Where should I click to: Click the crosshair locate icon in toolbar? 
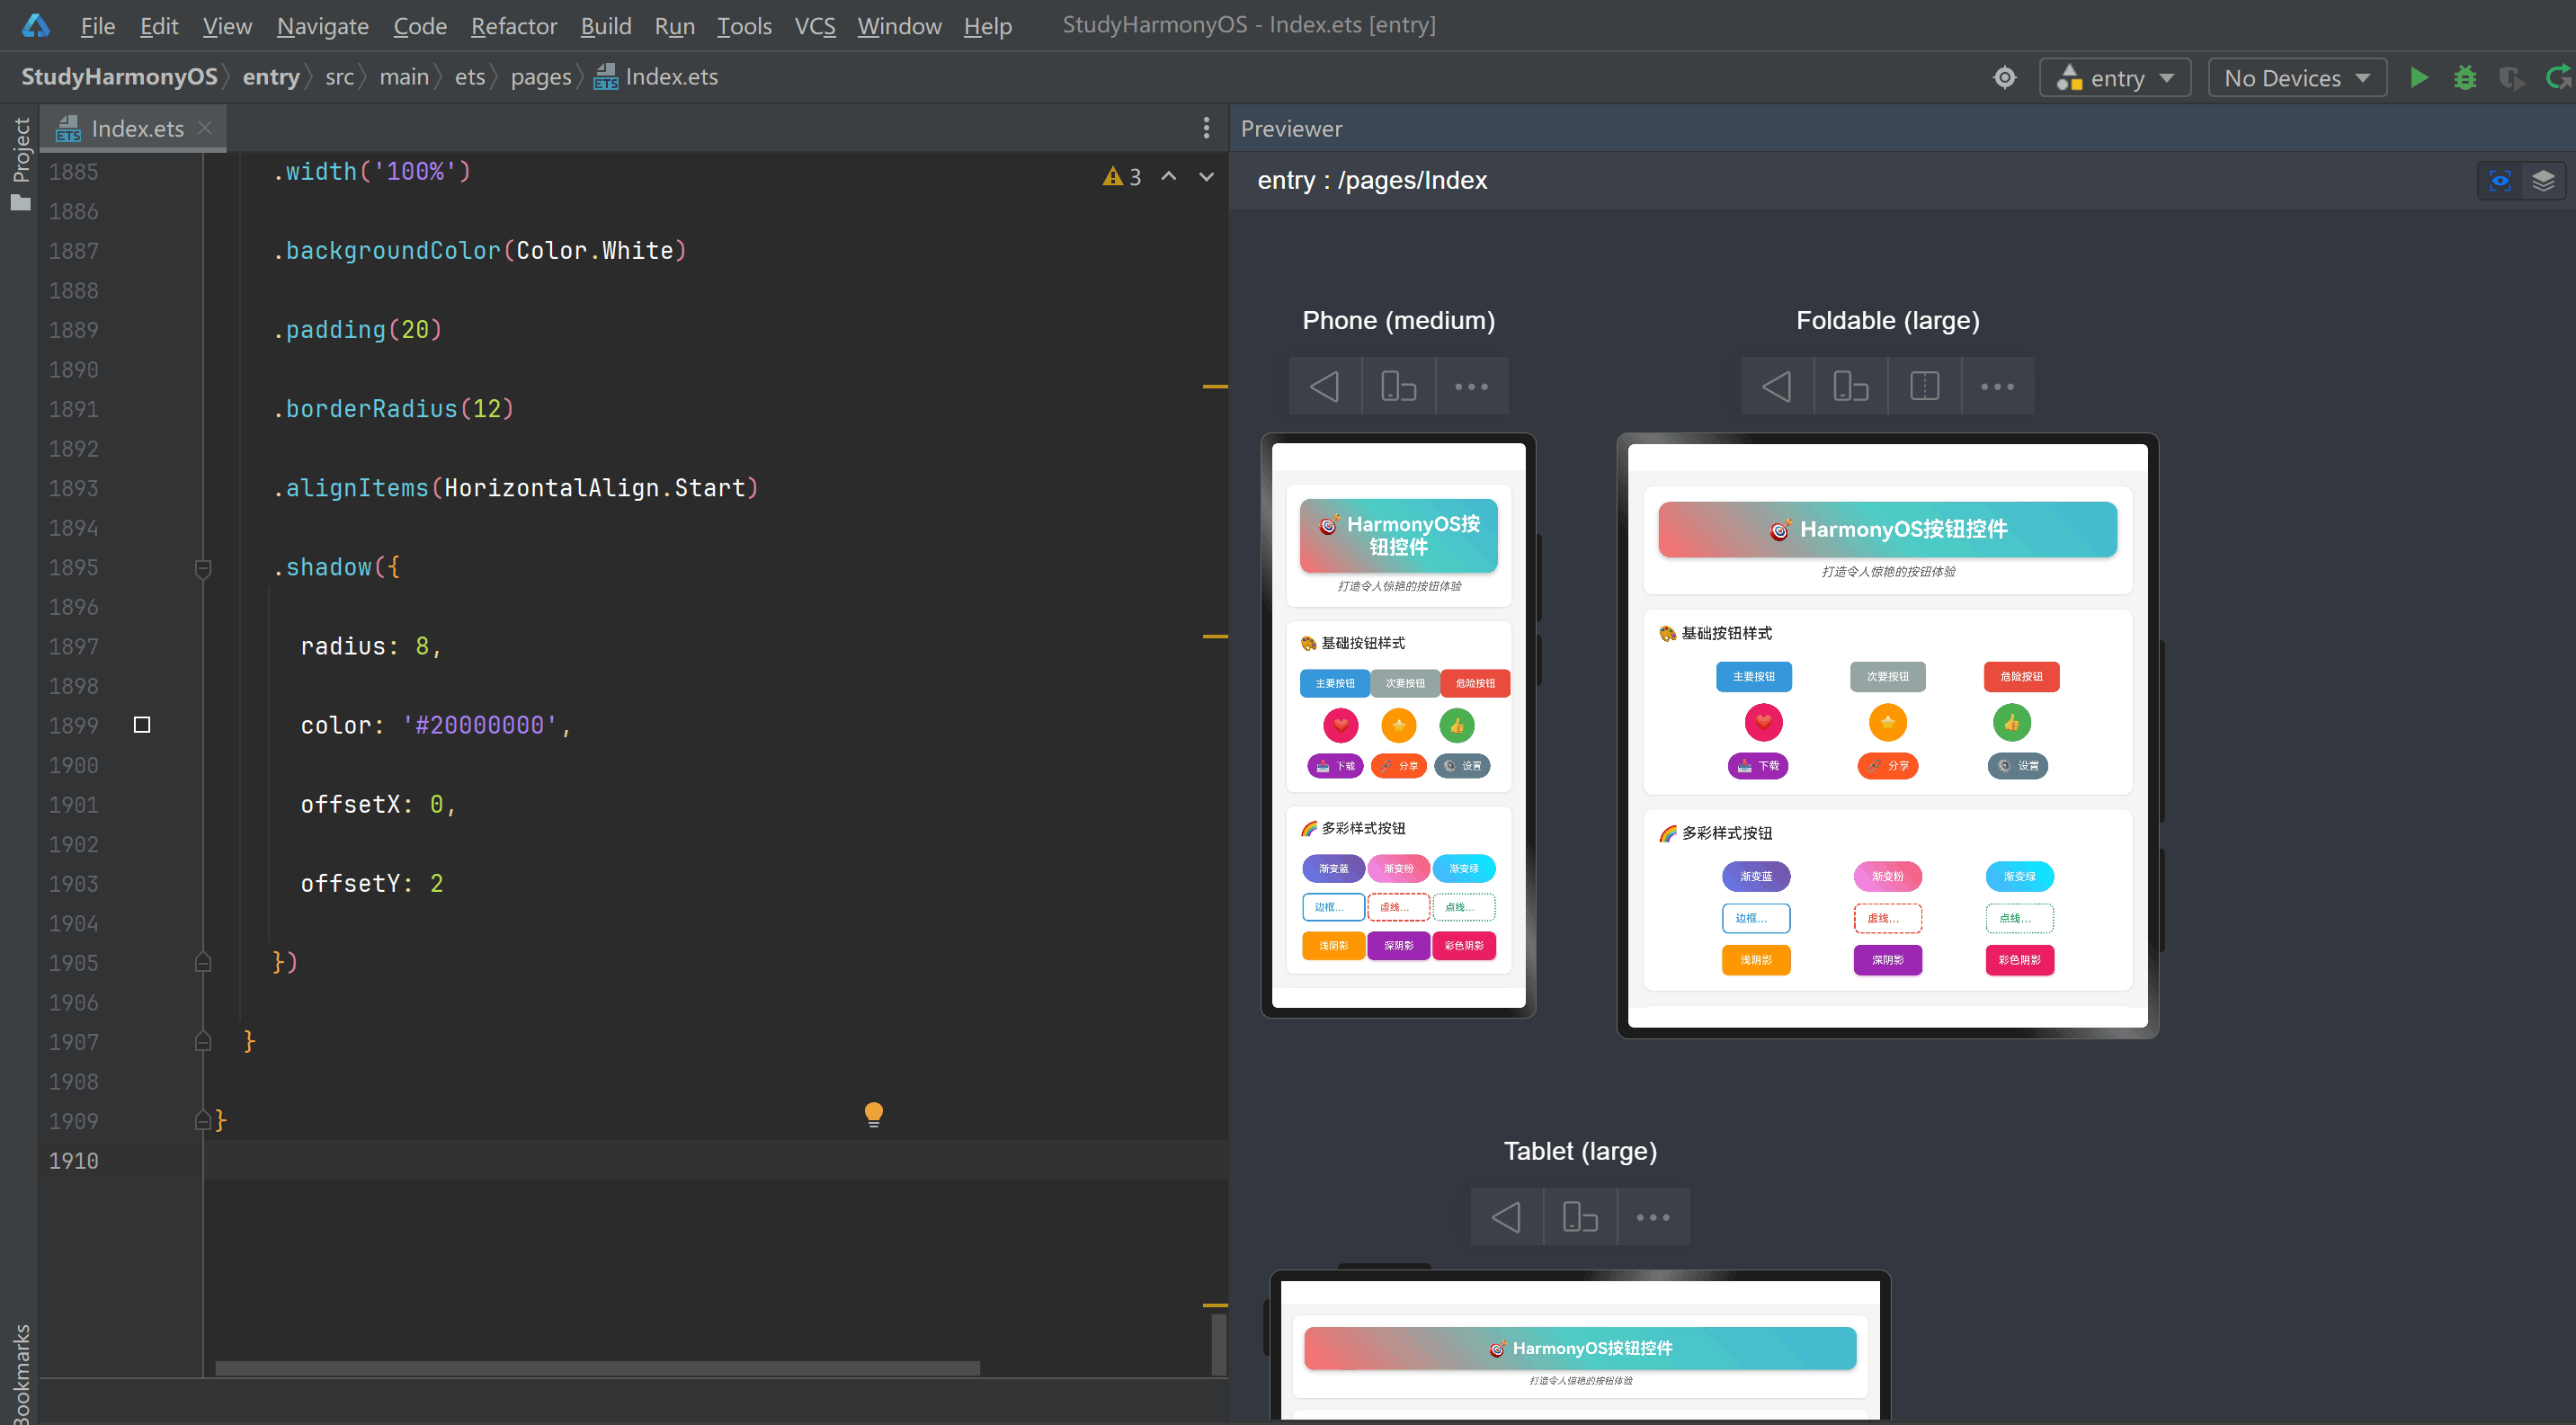2004,77
